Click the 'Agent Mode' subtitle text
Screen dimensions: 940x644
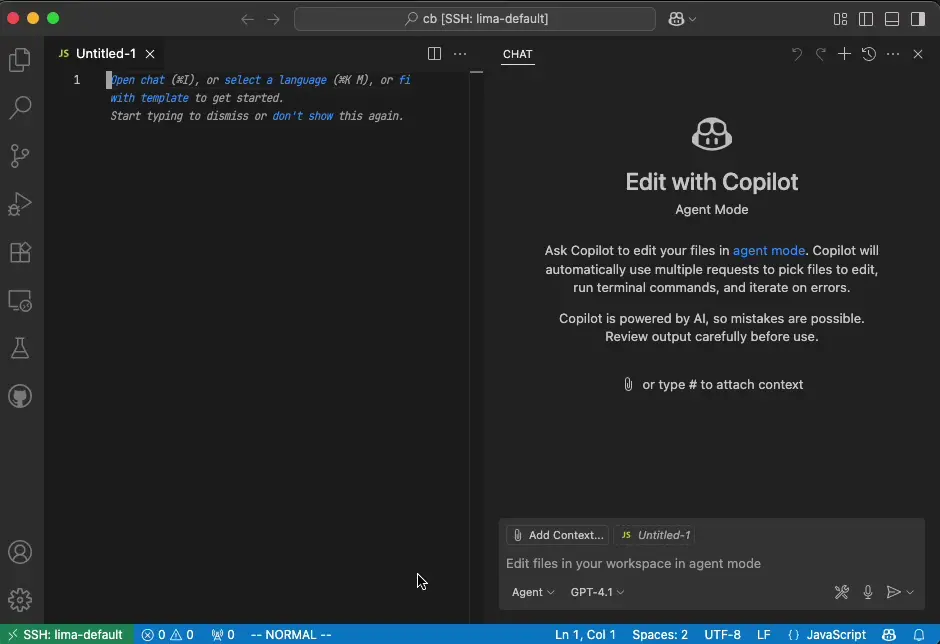[712, 209]
